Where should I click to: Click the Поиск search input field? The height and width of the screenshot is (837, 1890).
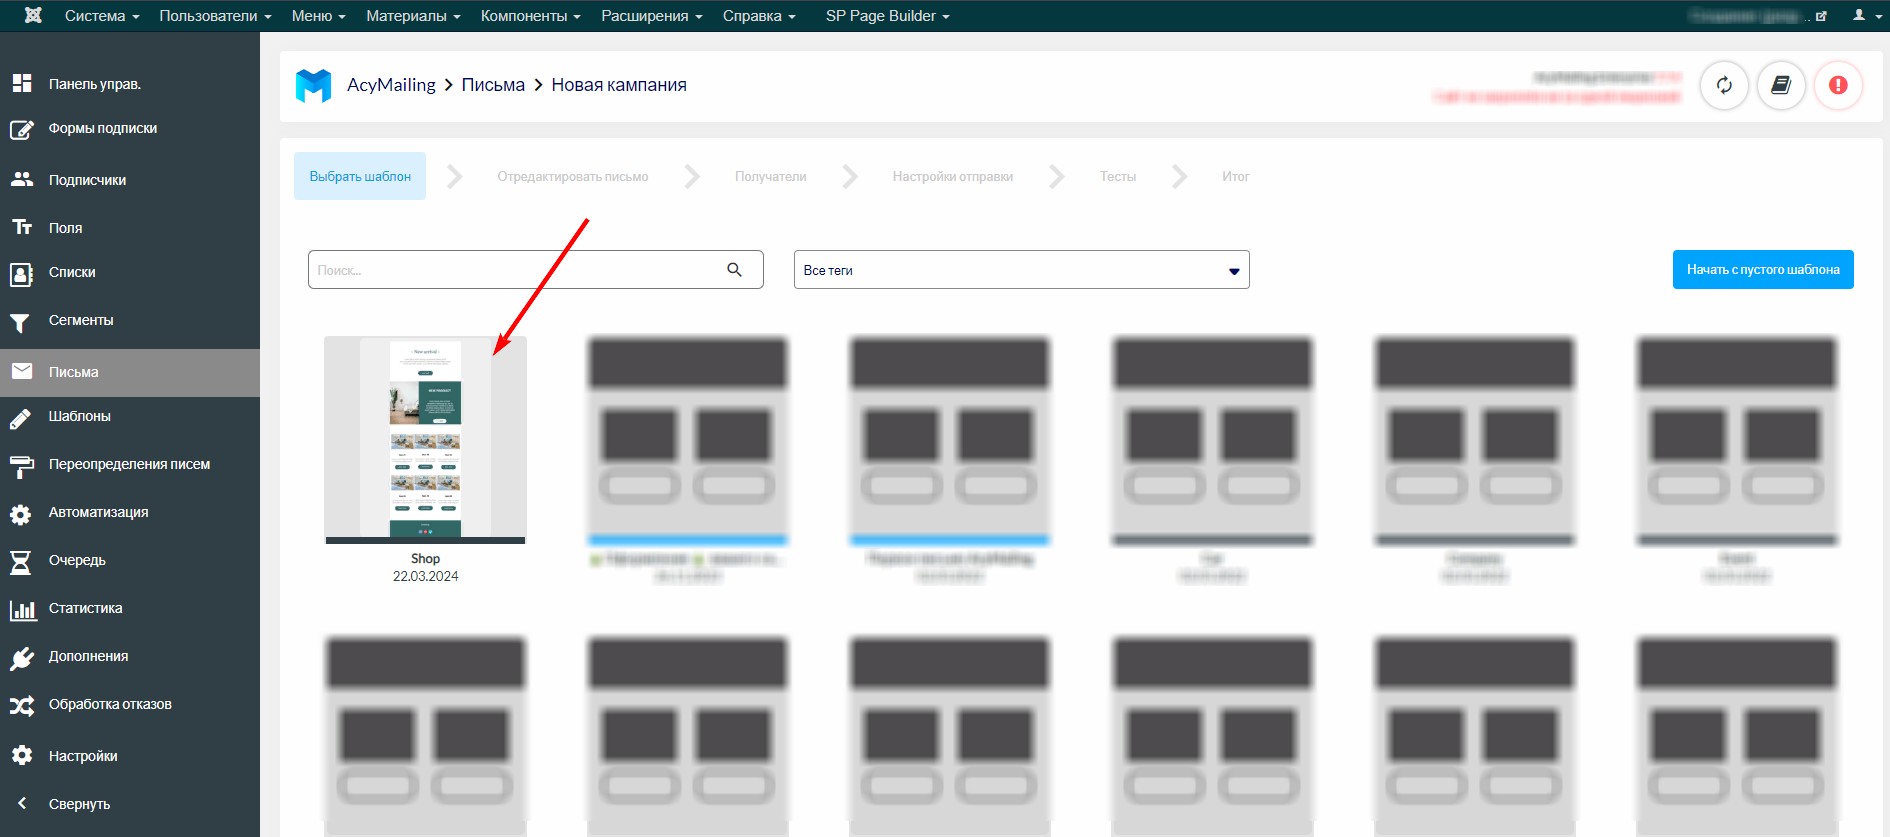(535, 270)
